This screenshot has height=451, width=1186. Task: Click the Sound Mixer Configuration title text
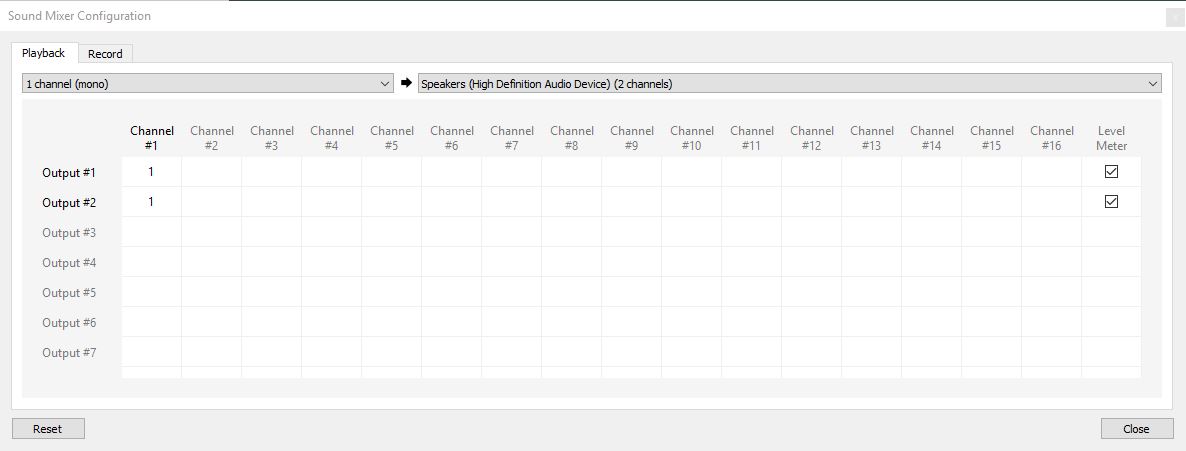click(x=79, y=16)
